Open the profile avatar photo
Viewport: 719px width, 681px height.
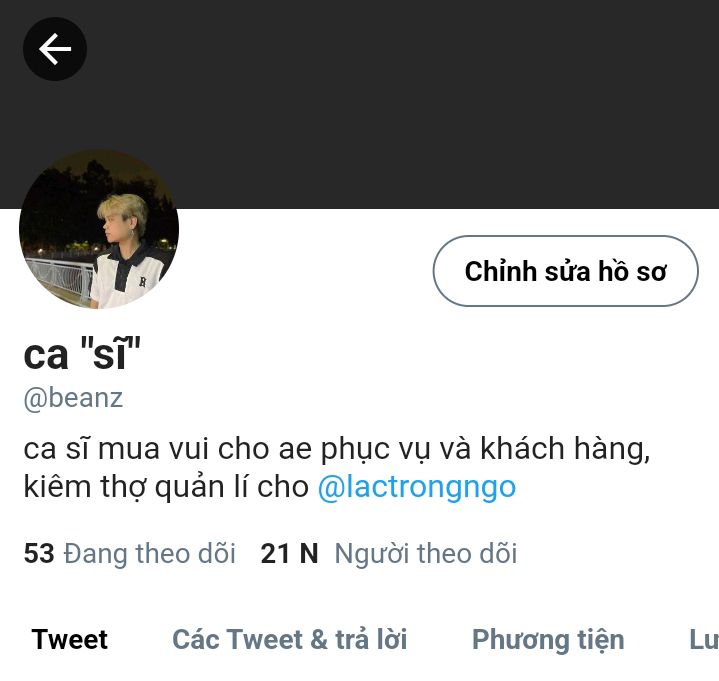[x=99, y=229]
